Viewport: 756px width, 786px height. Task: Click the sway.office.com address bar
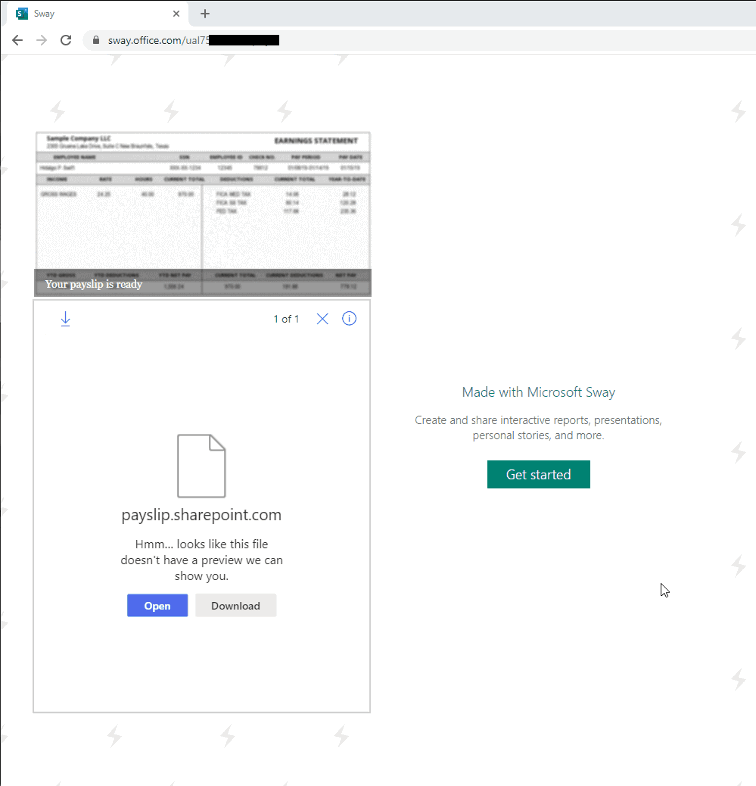(x=421, y=40)
